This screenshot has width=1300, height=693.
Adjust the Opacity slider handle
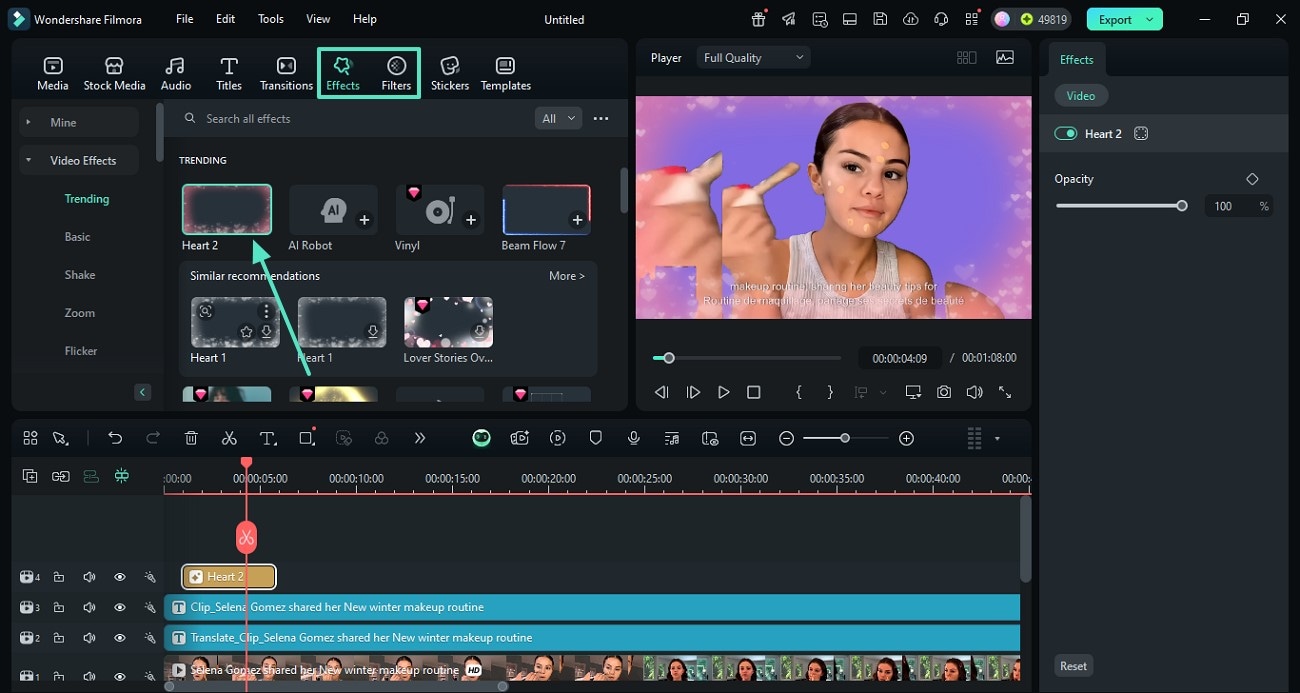click(1182, 206)
